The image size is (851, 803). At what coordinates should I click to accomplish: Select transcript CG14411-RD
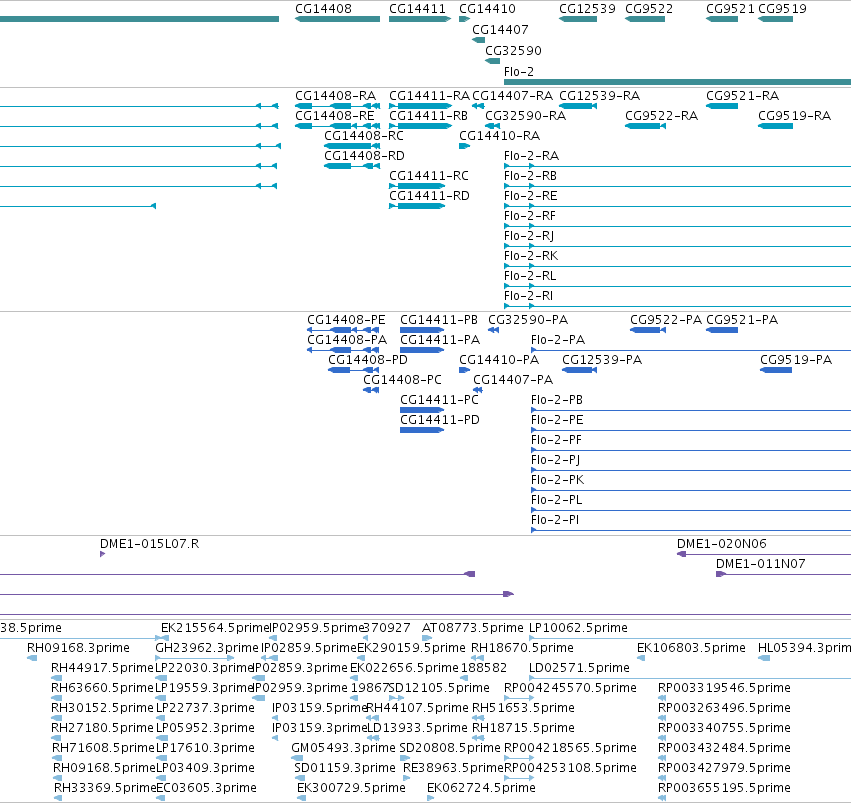429,196
